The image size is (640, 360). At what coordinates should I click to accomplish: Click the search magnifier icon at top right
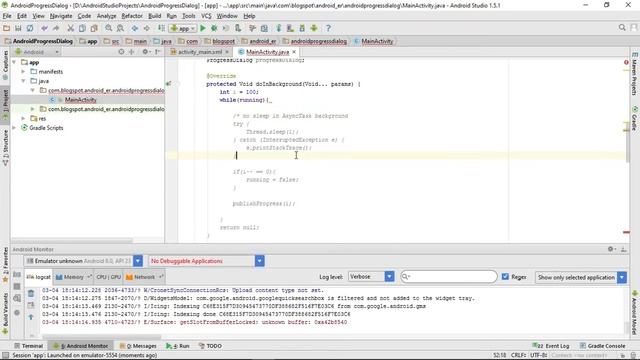pyautogui.click(x=622, y=27)
